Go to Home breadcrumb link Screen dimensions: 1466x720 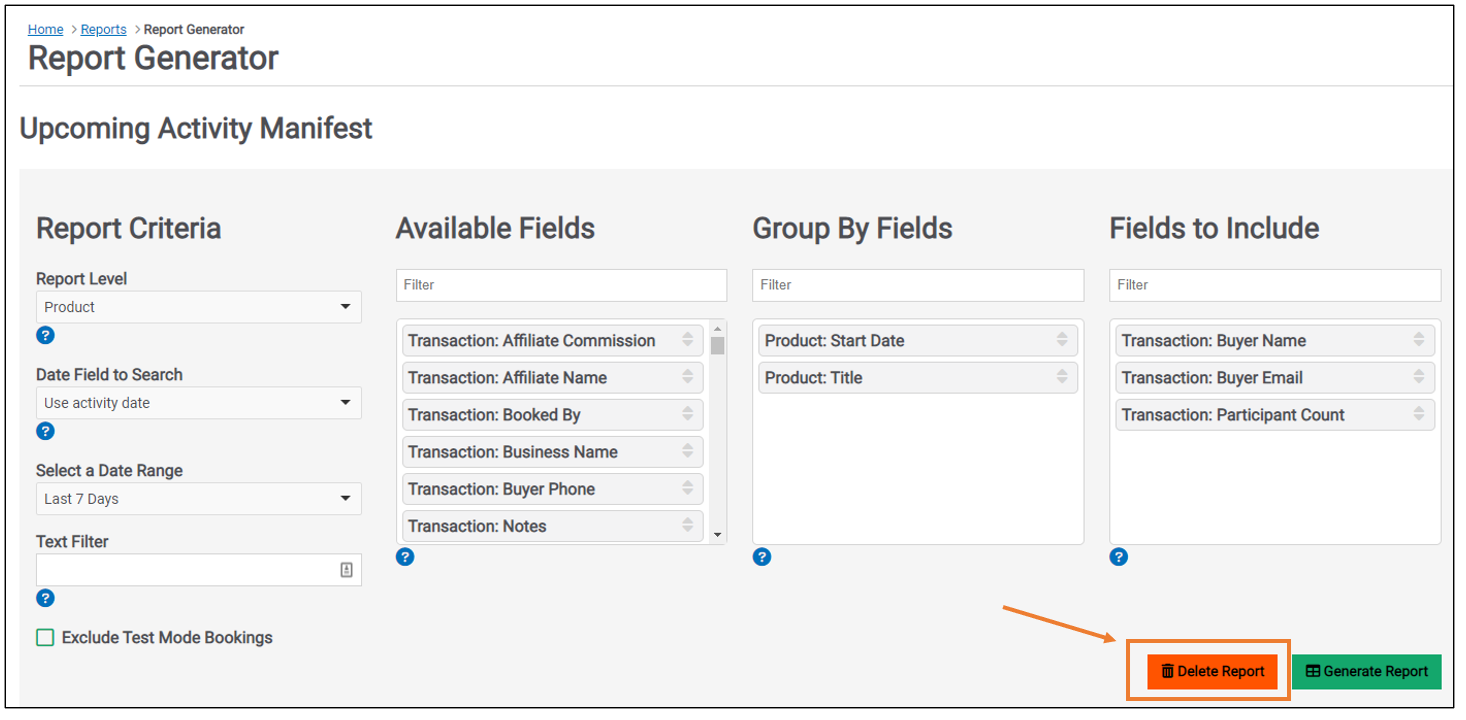coord(46,29)
